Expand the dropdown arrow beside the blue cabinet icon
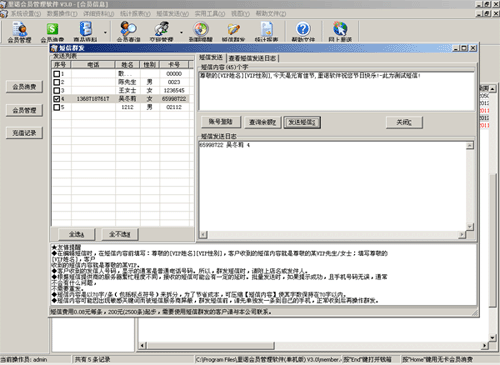The image size is (500, 365). pyautogui.click(x=105, y=32)
